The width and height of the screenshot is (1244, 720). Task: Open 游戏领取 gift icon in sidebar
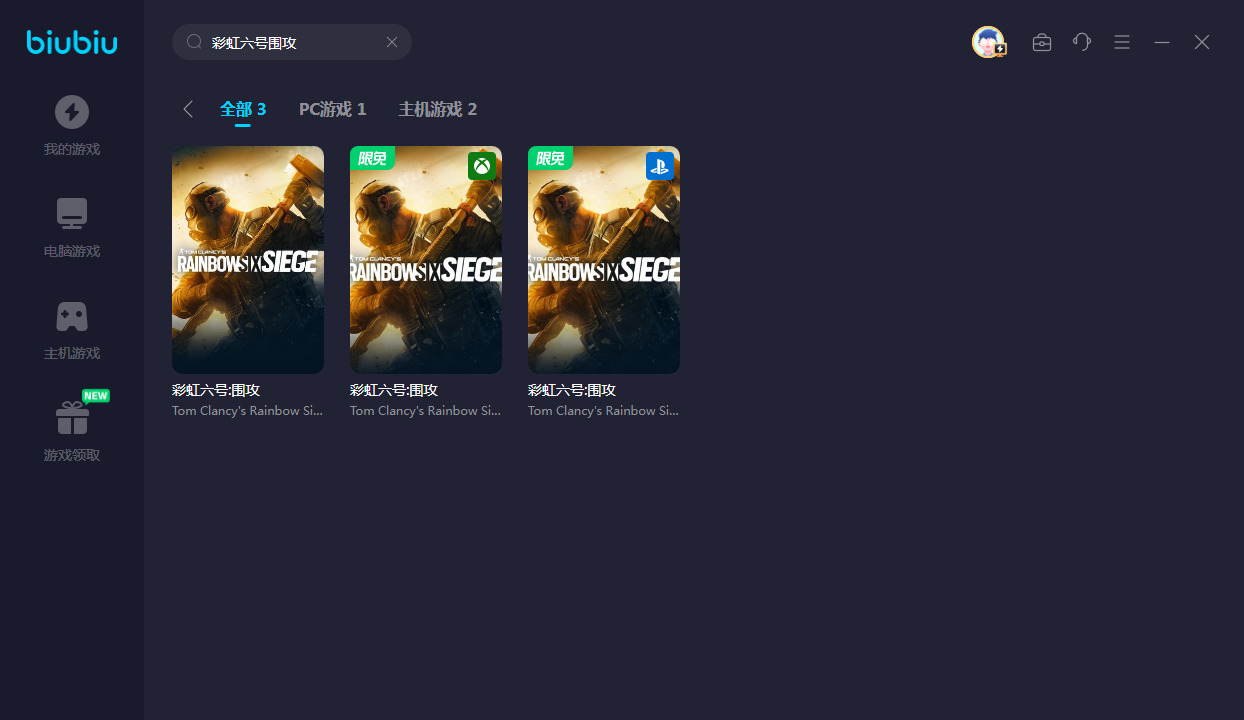click(72, 417)
